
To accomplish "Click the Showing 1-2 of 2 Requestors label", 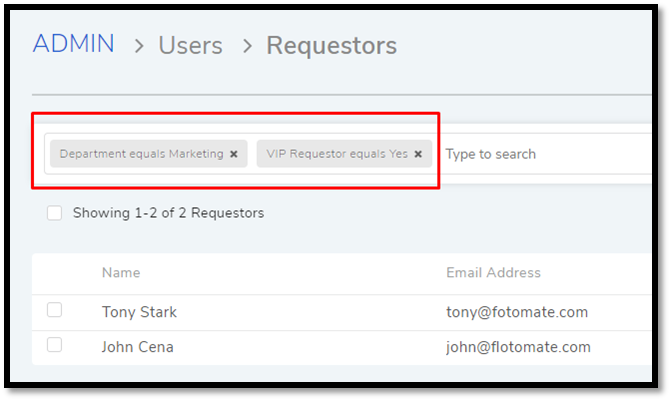I will [168, 213].
